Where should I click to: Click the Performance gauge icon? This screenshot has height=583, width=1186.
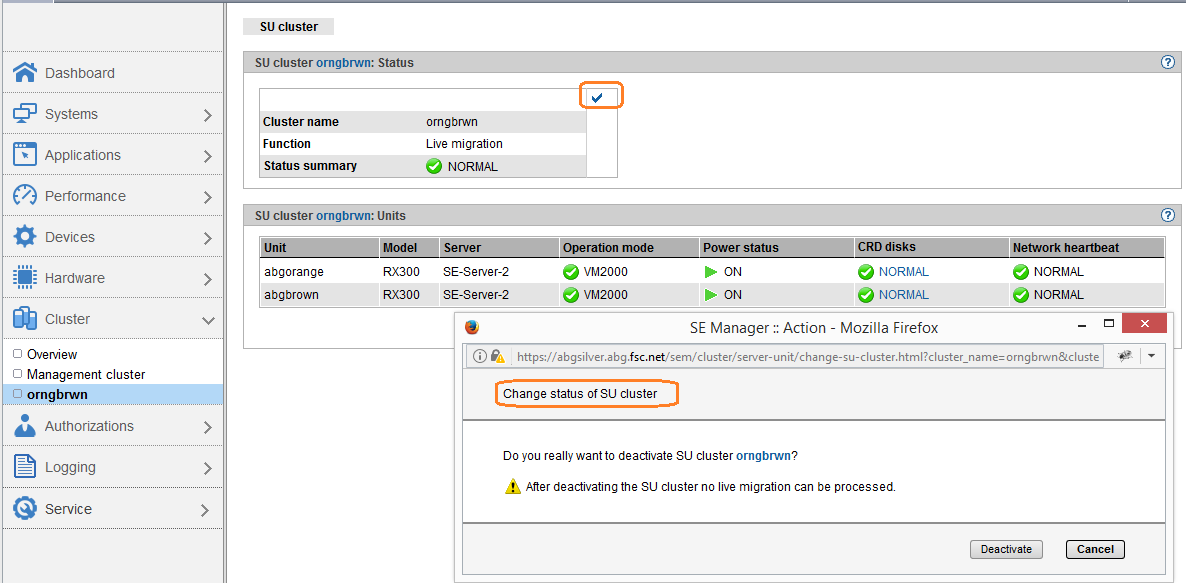pyautogui.click(x=25, y=196)
